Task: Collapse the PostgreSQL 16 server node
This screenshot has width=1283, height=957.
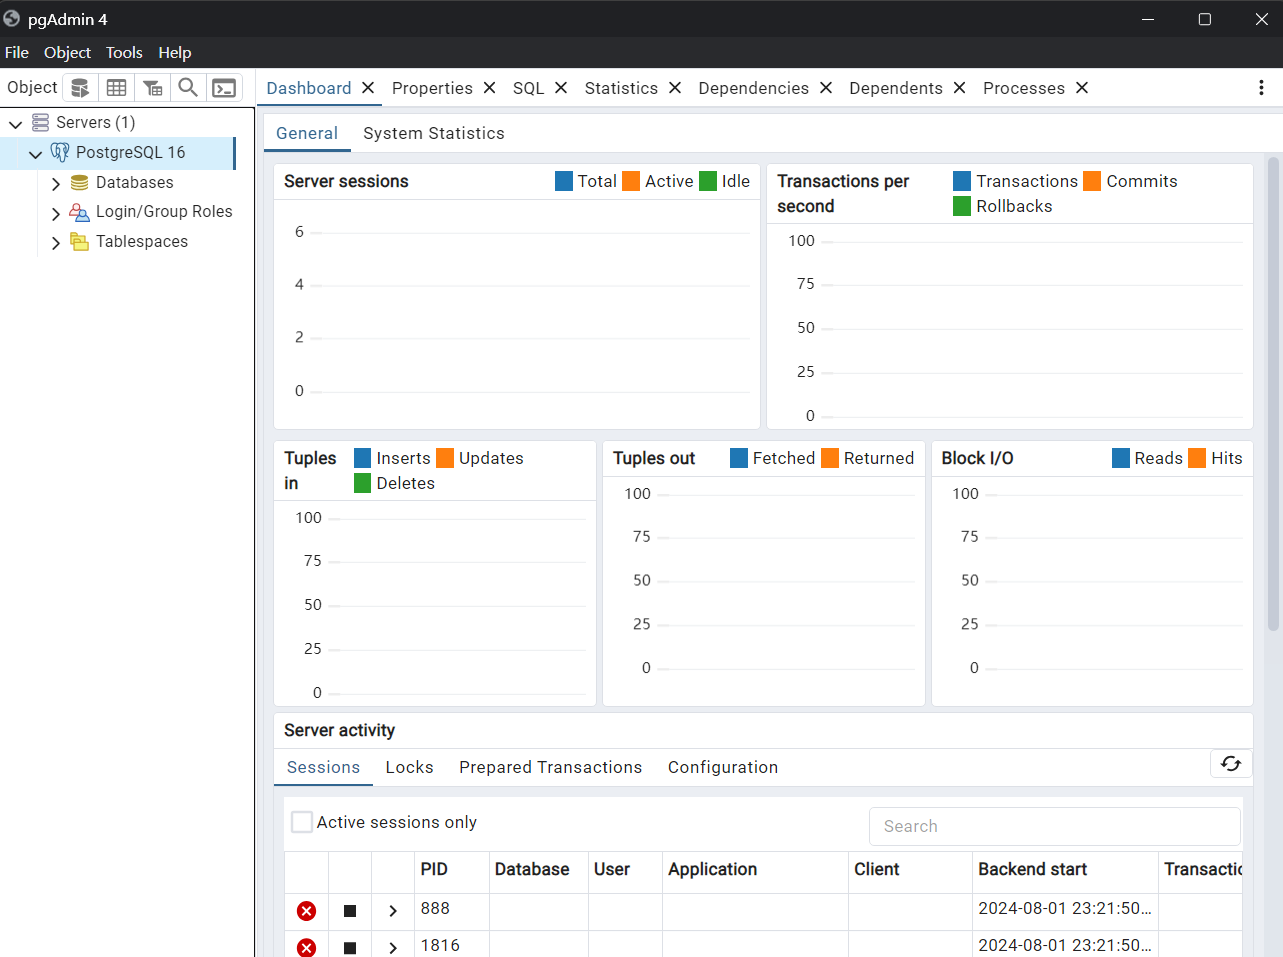Action: click(x=36, y=154)
